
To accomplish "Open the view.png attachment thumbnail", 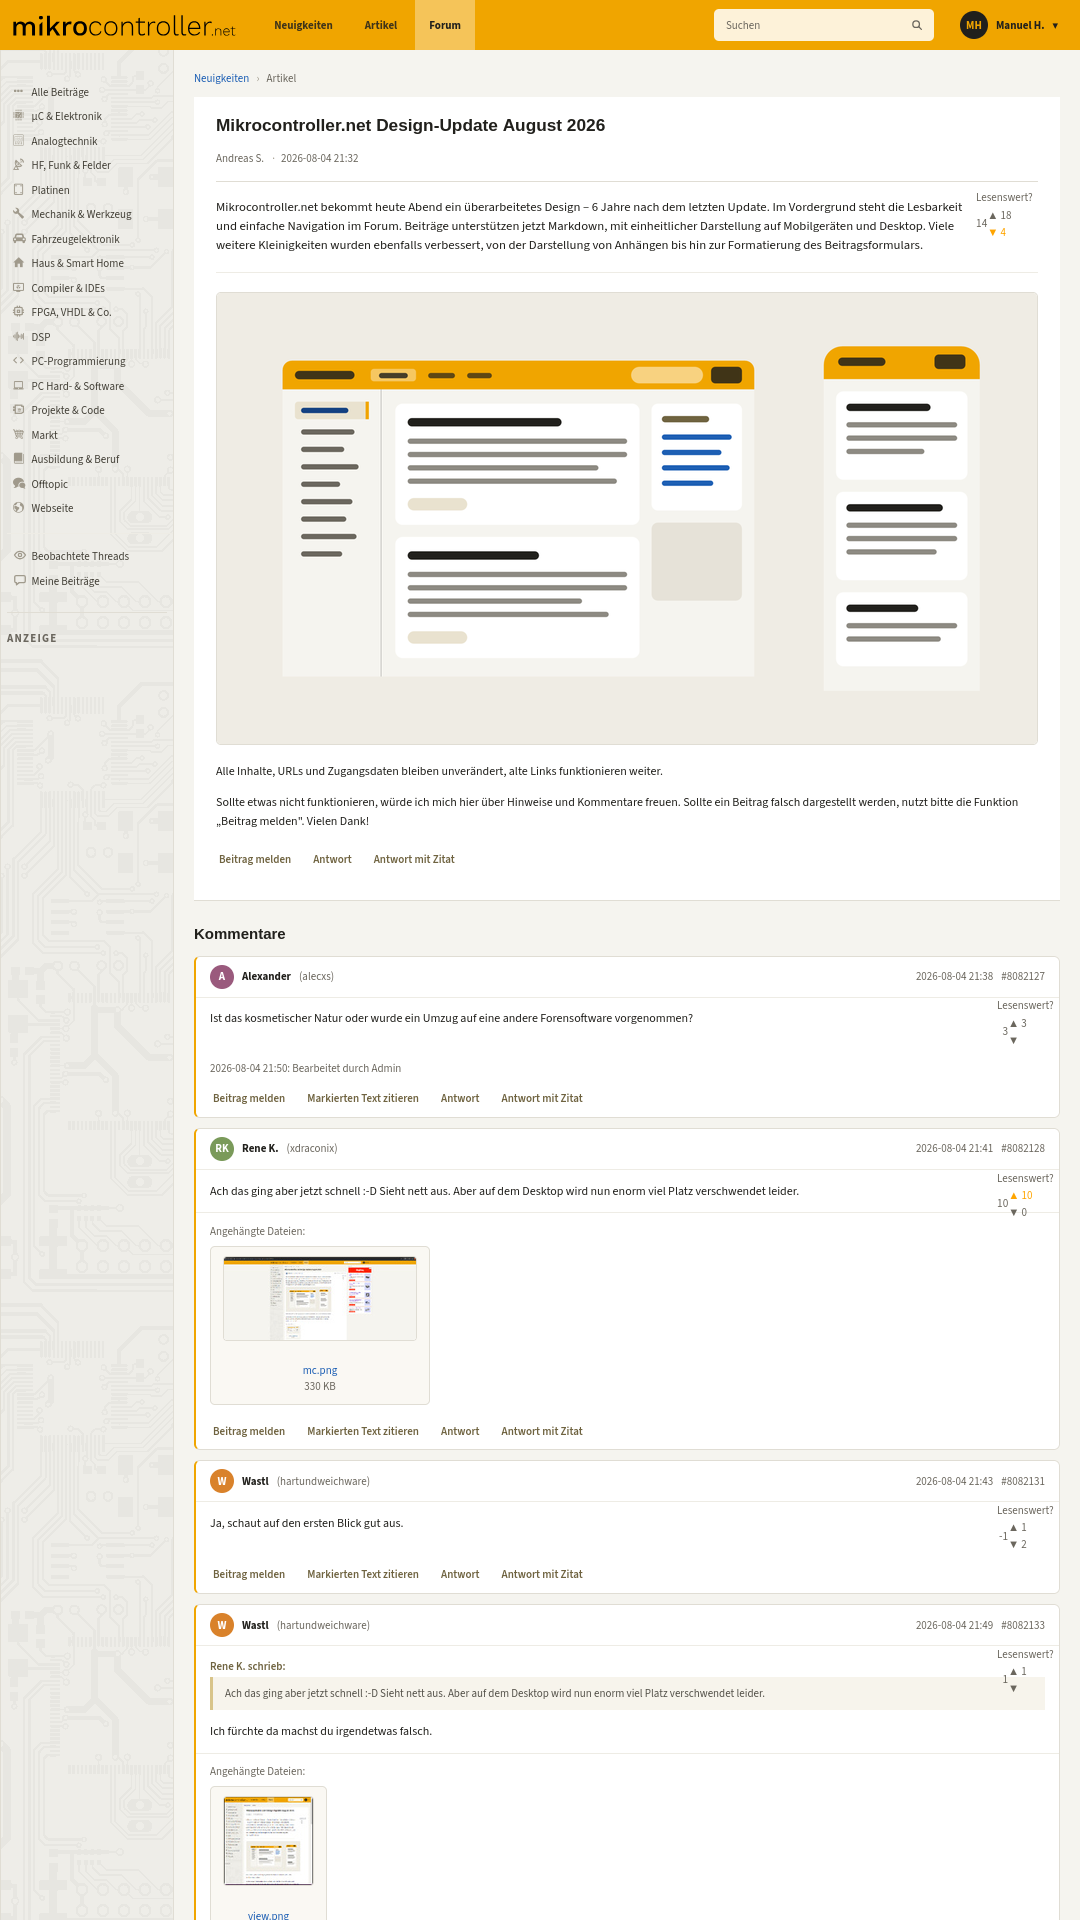I will [268, 1841].
